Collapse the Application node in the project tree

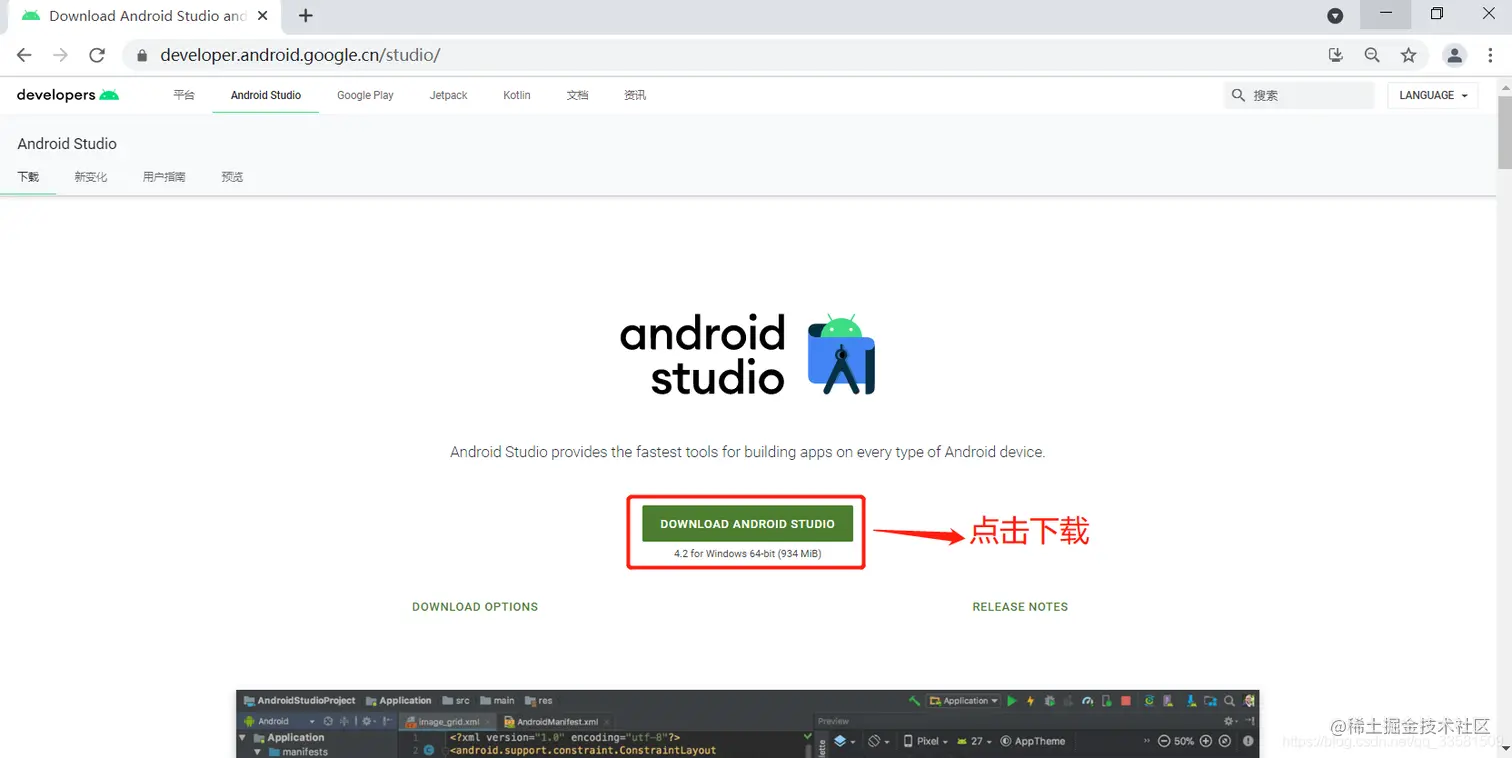(x=241, y=737)
